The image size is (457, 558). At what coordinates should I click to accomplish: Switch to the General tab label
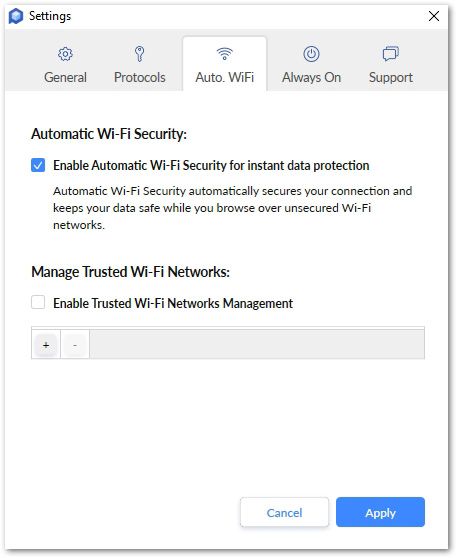coord(65,77)
